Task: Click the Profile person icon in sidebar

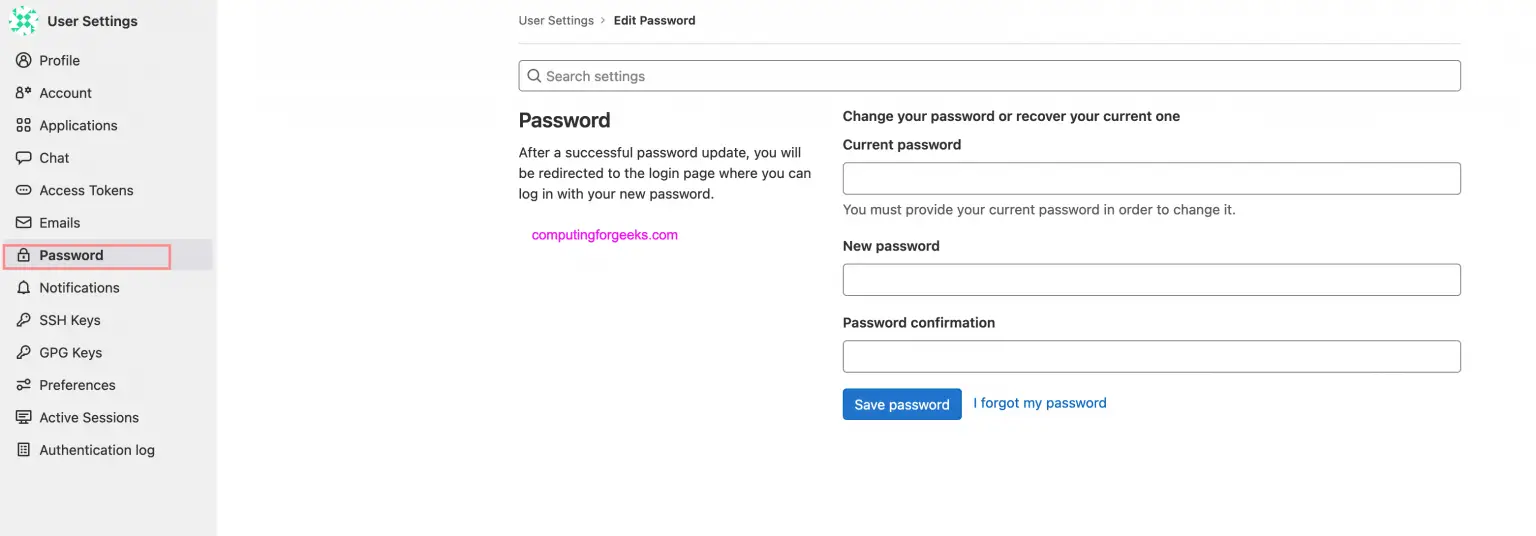Action: click(x=24, y=61)
